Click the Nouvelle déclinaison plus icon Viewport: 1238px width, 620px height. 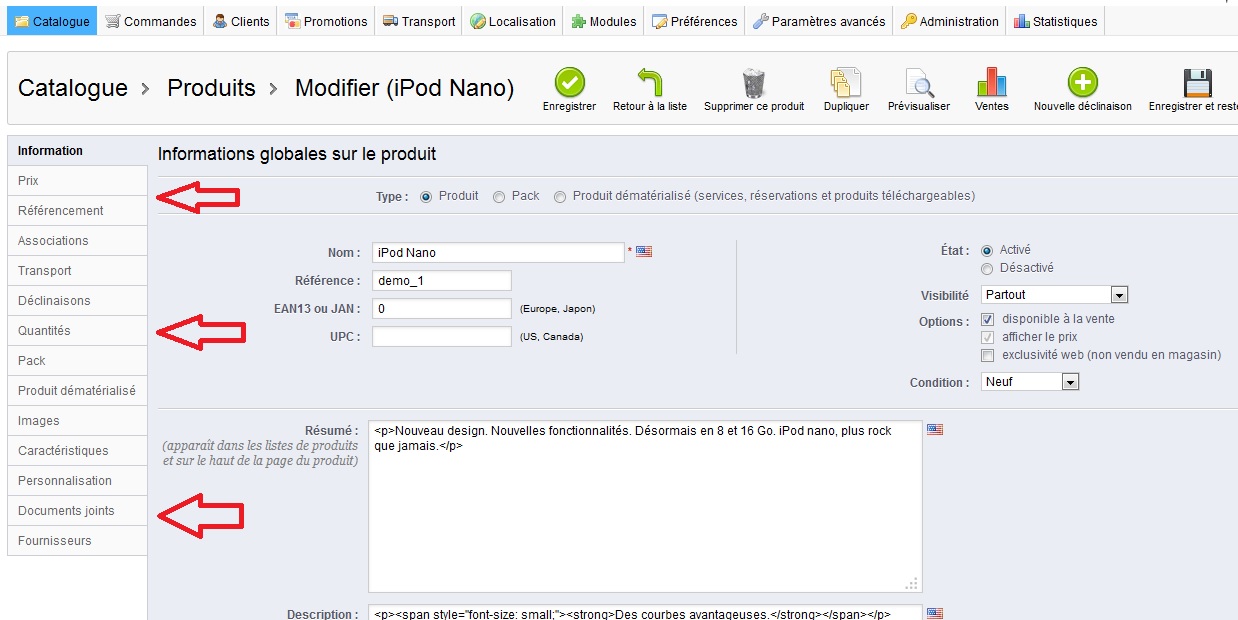click(x=1083, y=82)
